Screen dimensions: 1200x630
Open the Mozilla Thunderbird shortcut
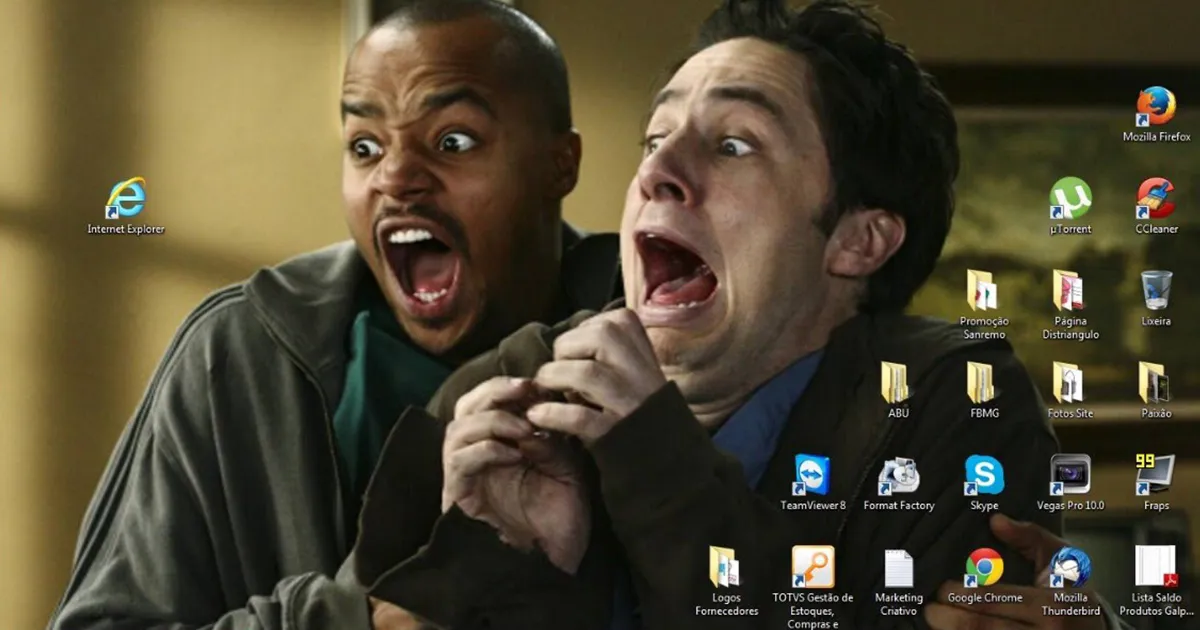coord(1070,581)
